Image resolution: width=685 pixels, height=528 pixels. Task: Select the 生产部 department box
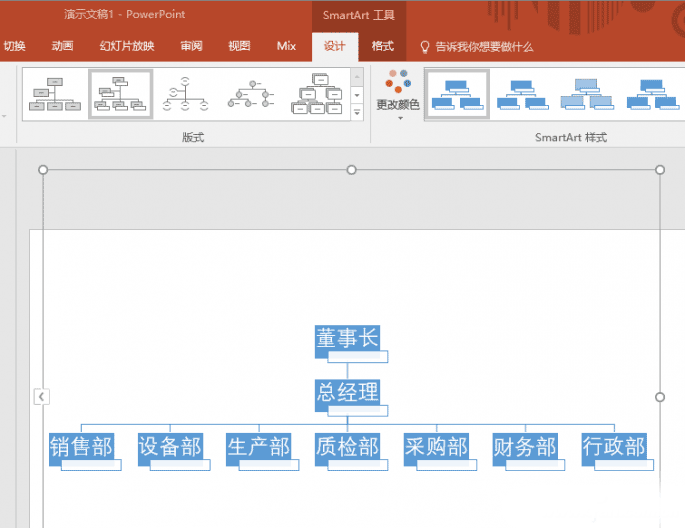click(x=259, y=447)
